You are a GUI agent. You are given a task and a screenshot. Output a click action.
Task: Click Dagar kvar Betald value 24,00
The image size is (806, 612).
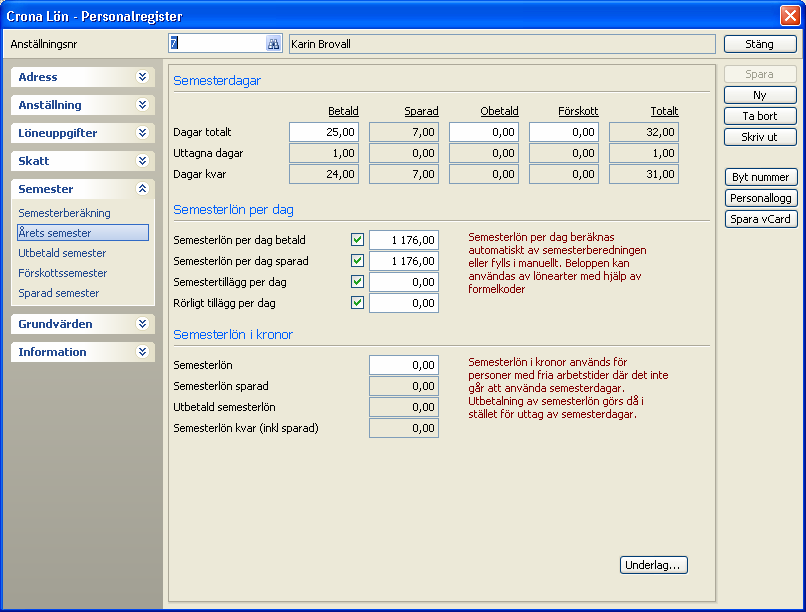[324, 174]
